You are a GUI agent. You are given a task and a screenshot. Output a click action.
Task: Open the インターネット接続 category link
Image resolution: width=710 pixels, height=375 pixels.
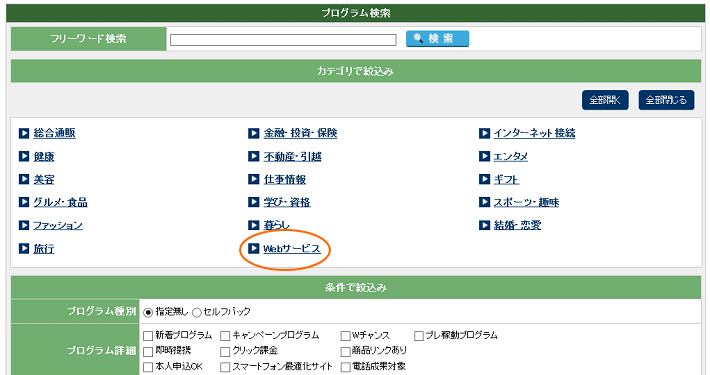(534, 133)
